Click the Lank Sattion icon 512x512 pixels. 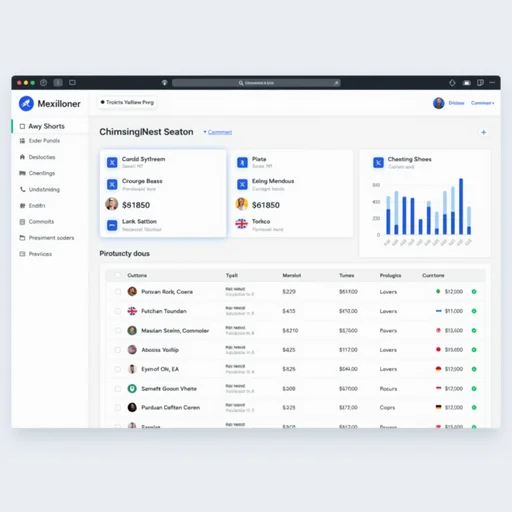tap(112, 225)
